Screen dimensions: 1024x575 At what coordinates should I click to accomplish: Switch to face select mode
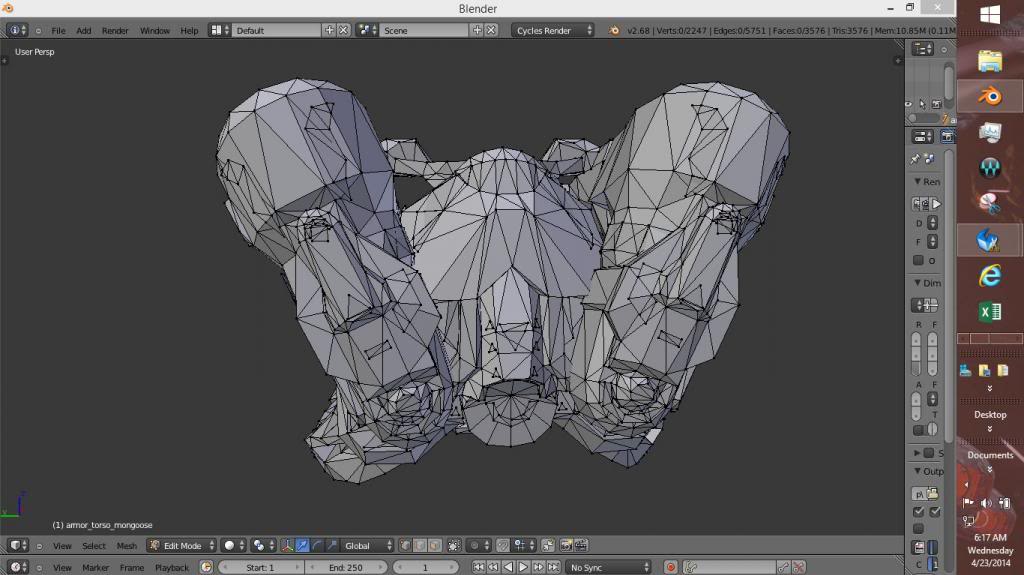(x=435, y=546)
